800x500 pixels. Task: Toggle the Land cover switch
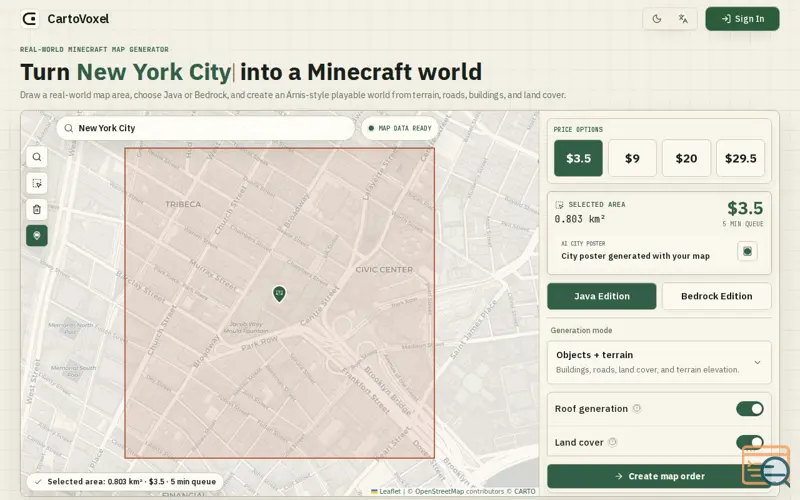click(749, 442)
